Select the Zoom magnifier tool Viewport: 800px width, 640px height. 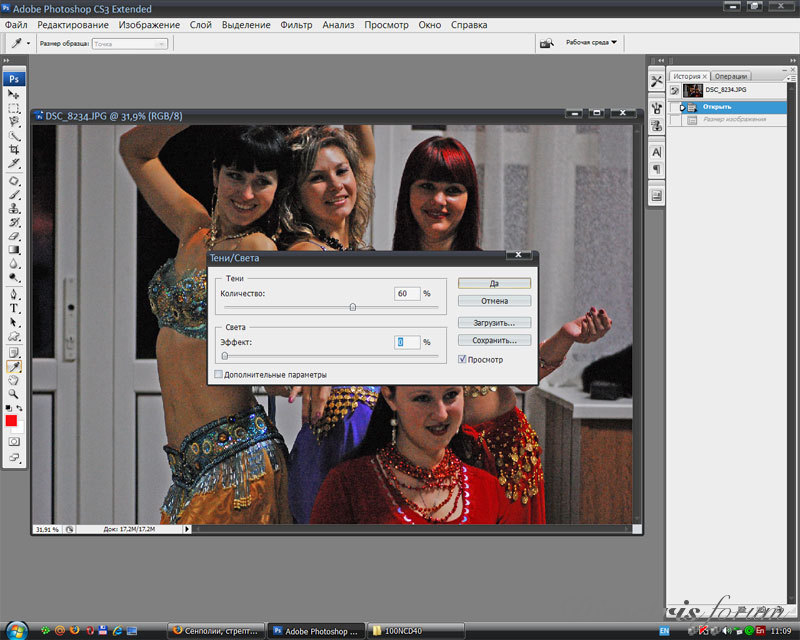pos(14,394)
